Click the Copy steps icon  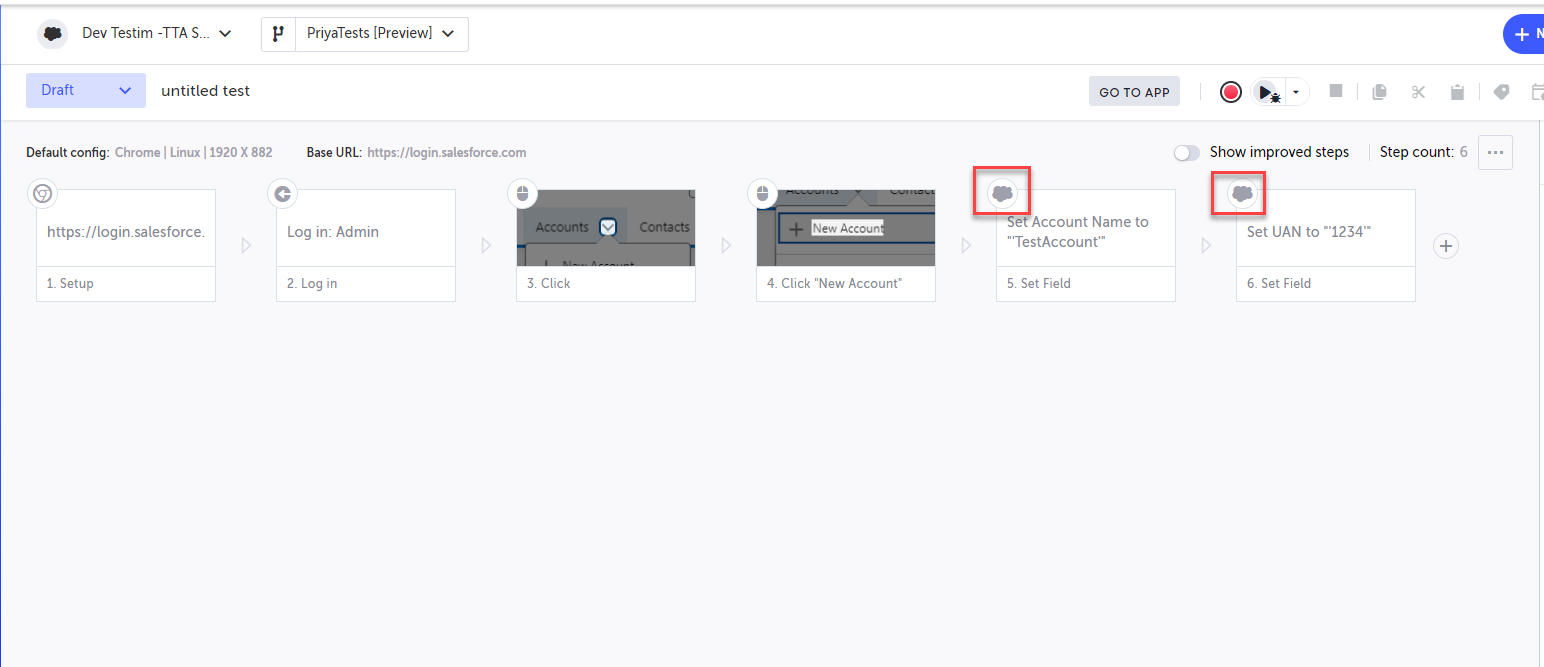[x=1379, y=92]
